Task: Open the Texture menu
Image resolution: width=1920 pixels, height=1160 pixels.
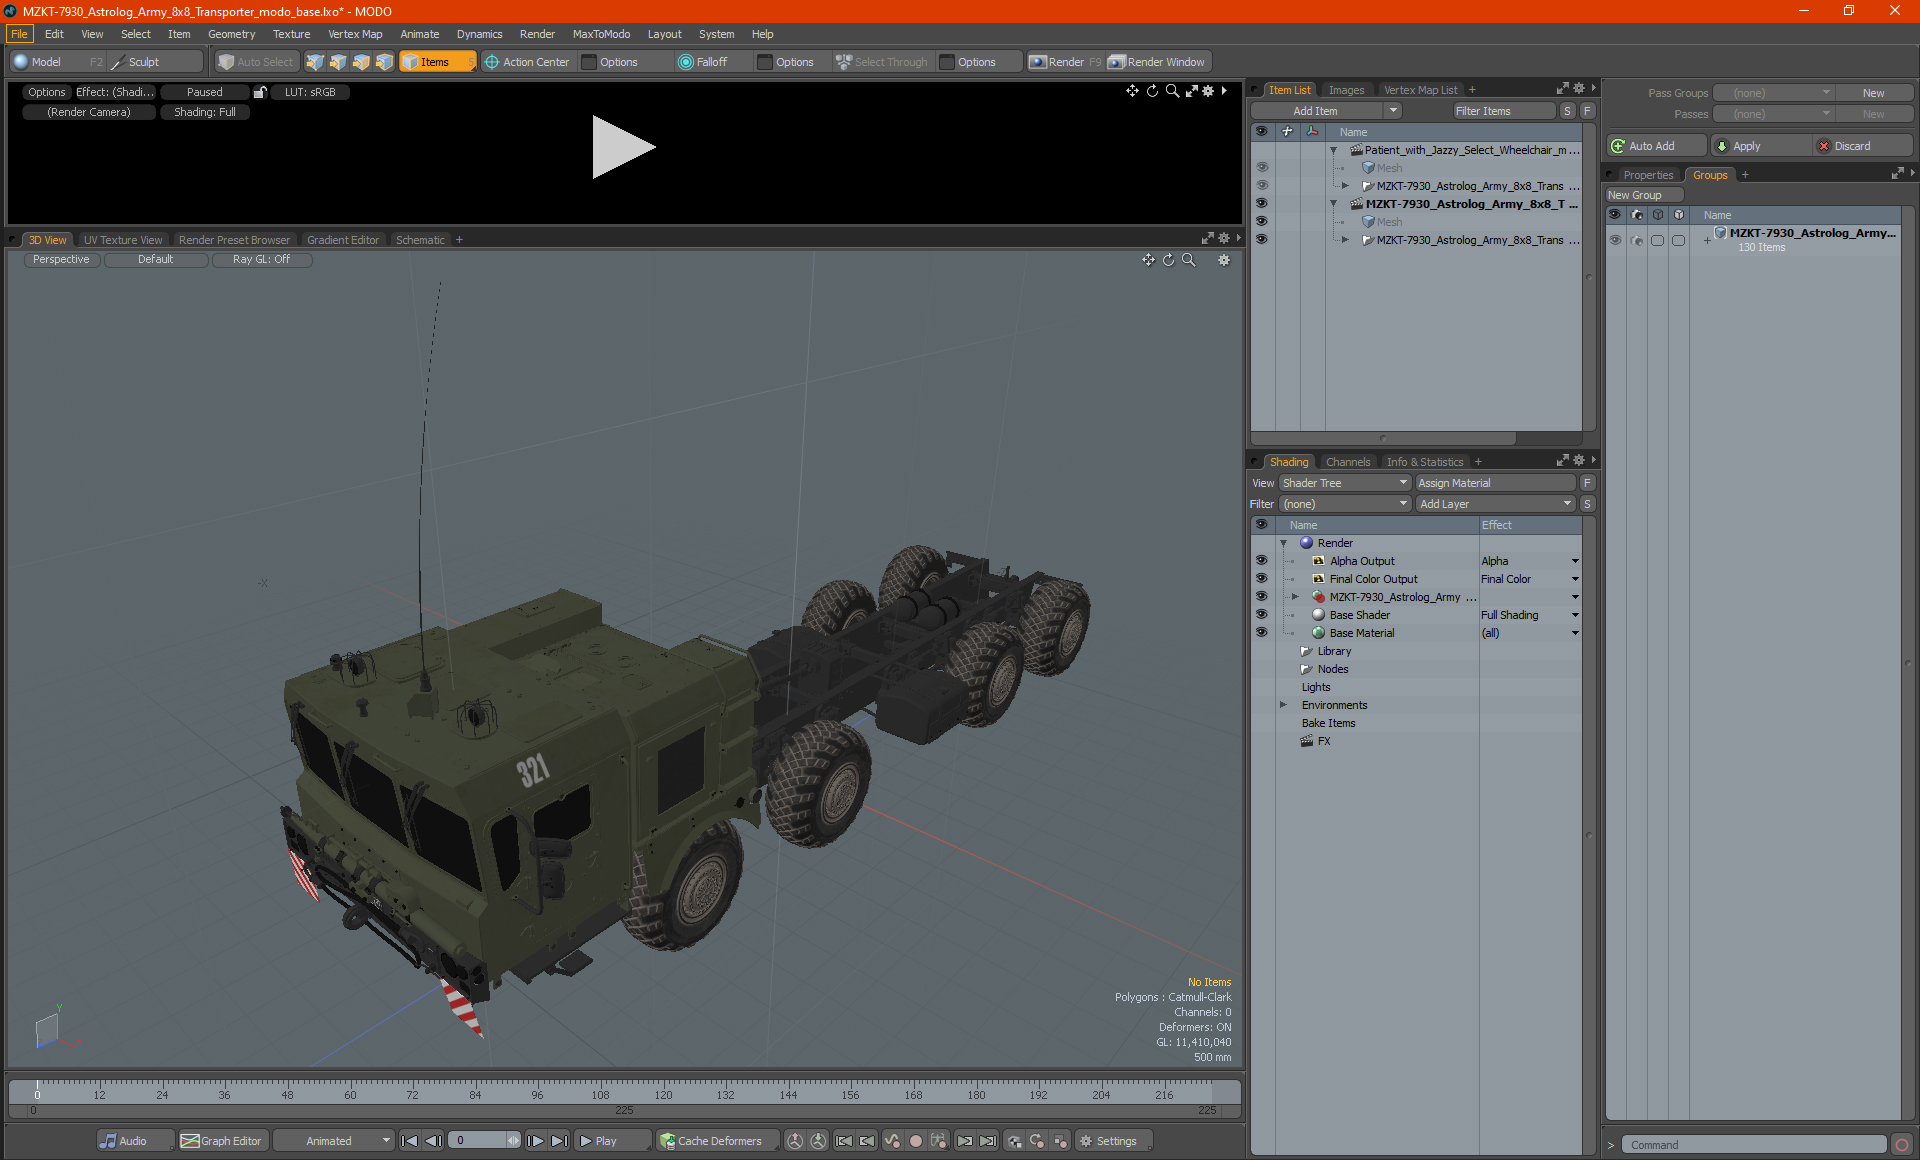Action: pyautogui.click(x=291, y=34)
